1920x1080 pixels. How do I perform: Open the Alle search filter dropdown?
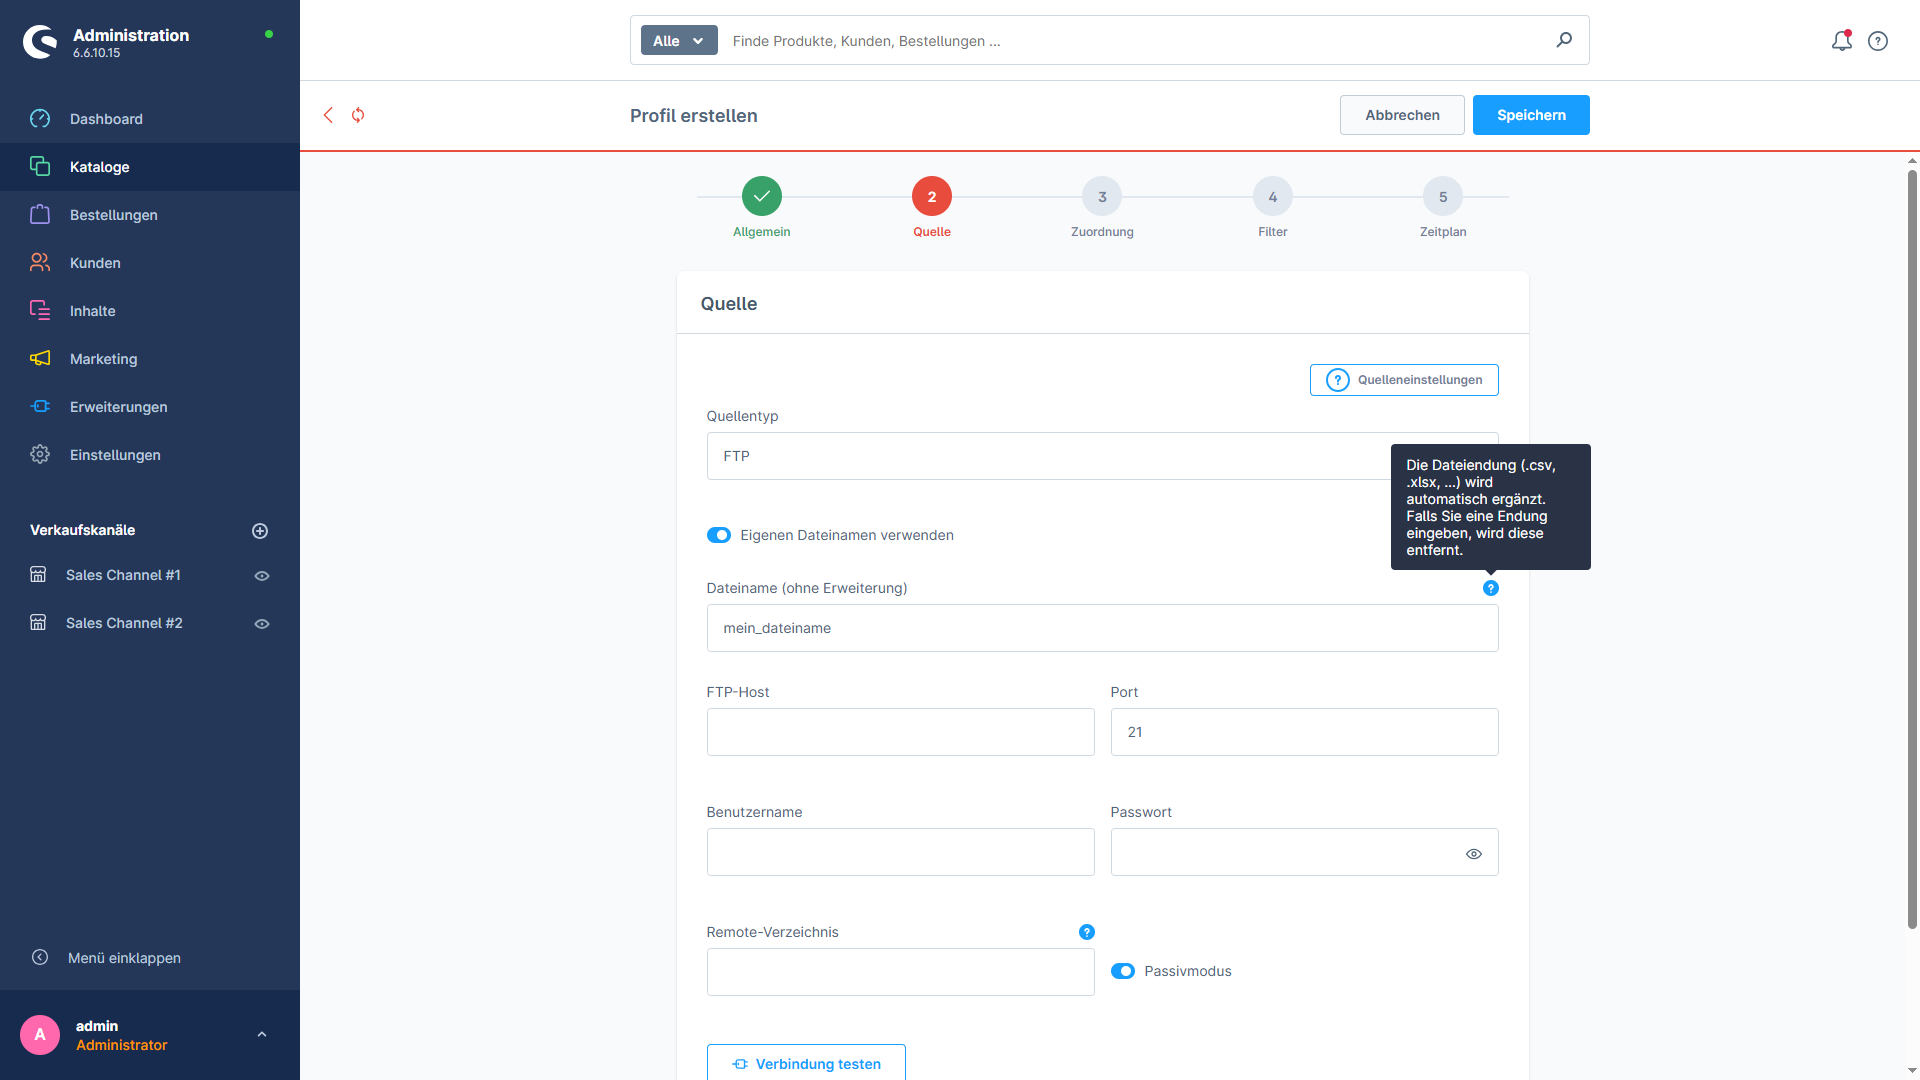(x=679, y=40)
